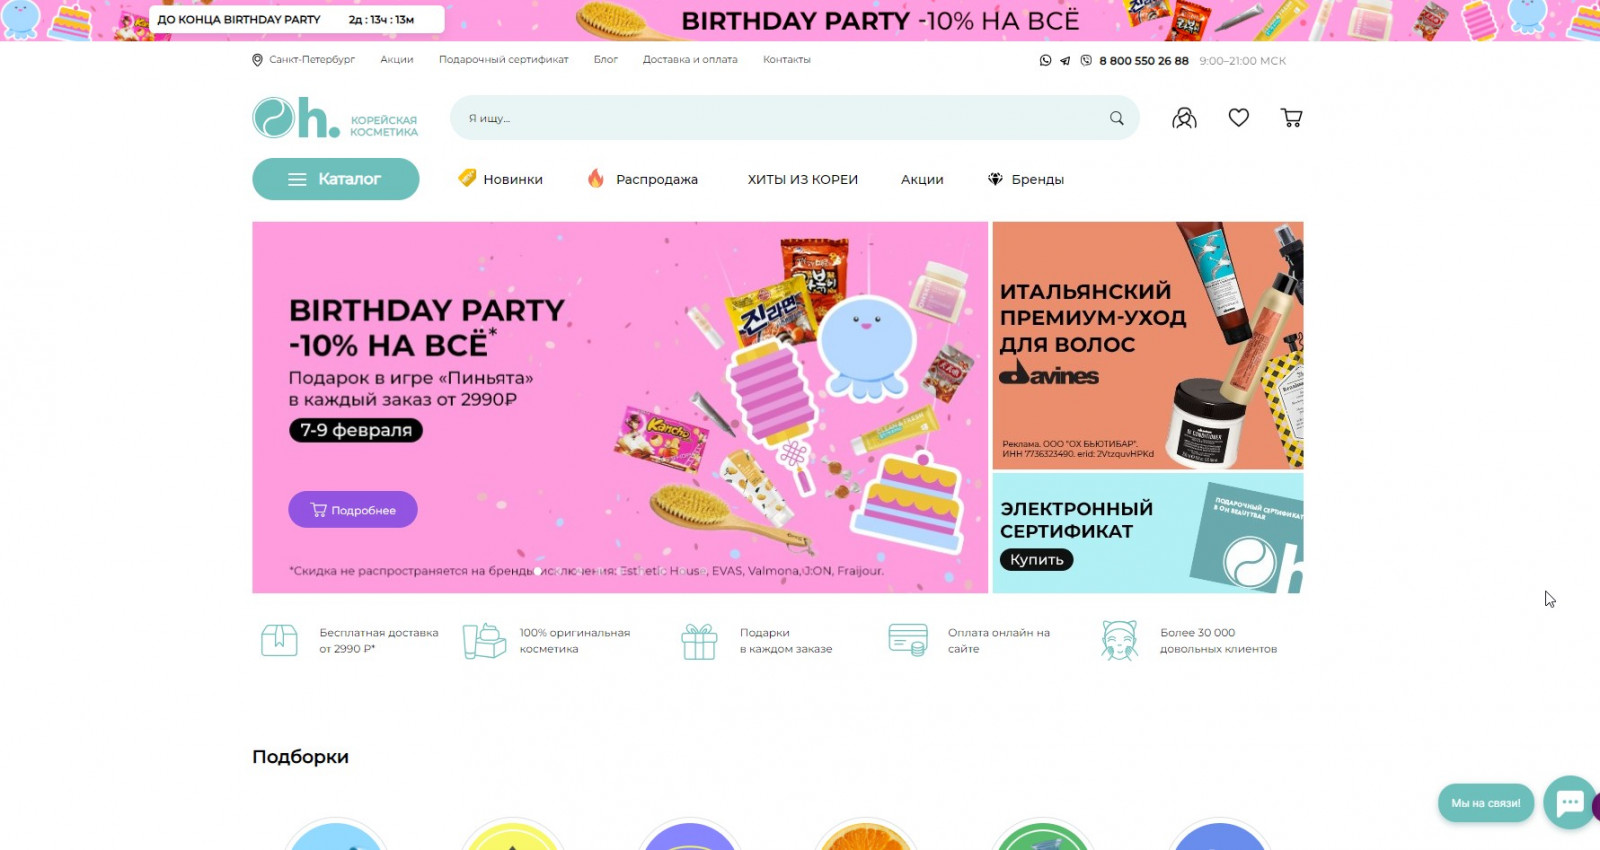This screenshot has height=850, width=1600.
Task: Open the Бренды menu item
Action: point(1026,179)
